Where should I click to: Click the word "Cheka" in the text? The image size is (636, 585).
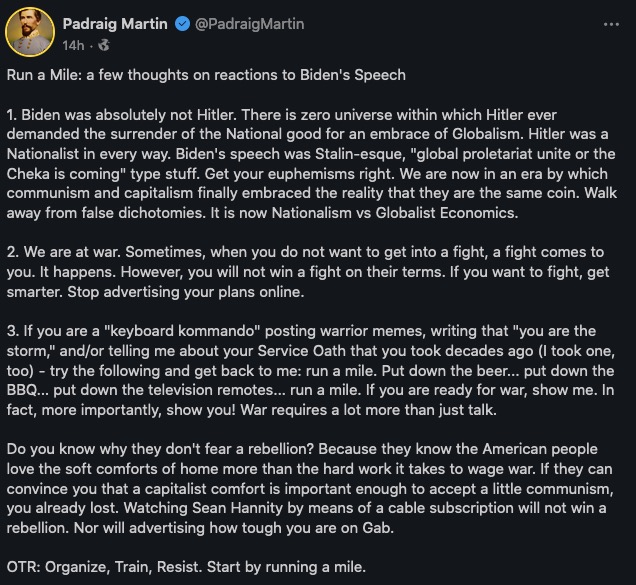point(28,174)
